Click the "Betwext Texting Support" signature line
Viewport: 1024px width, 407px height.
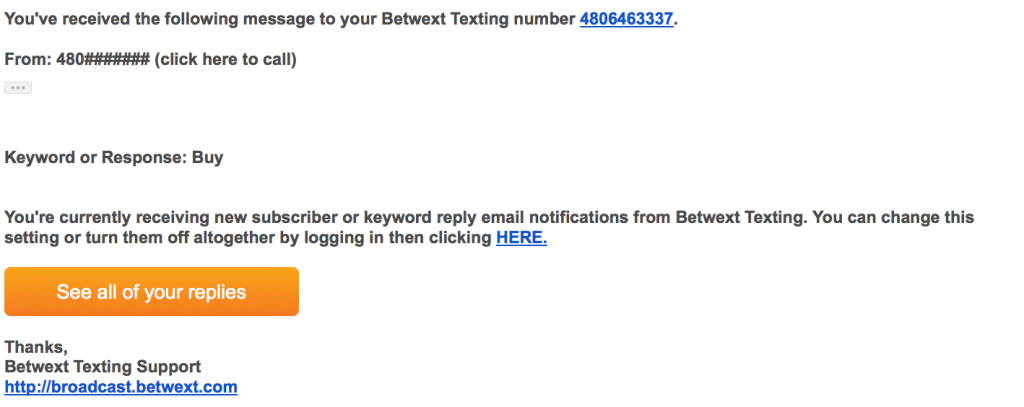coord(103,366)
